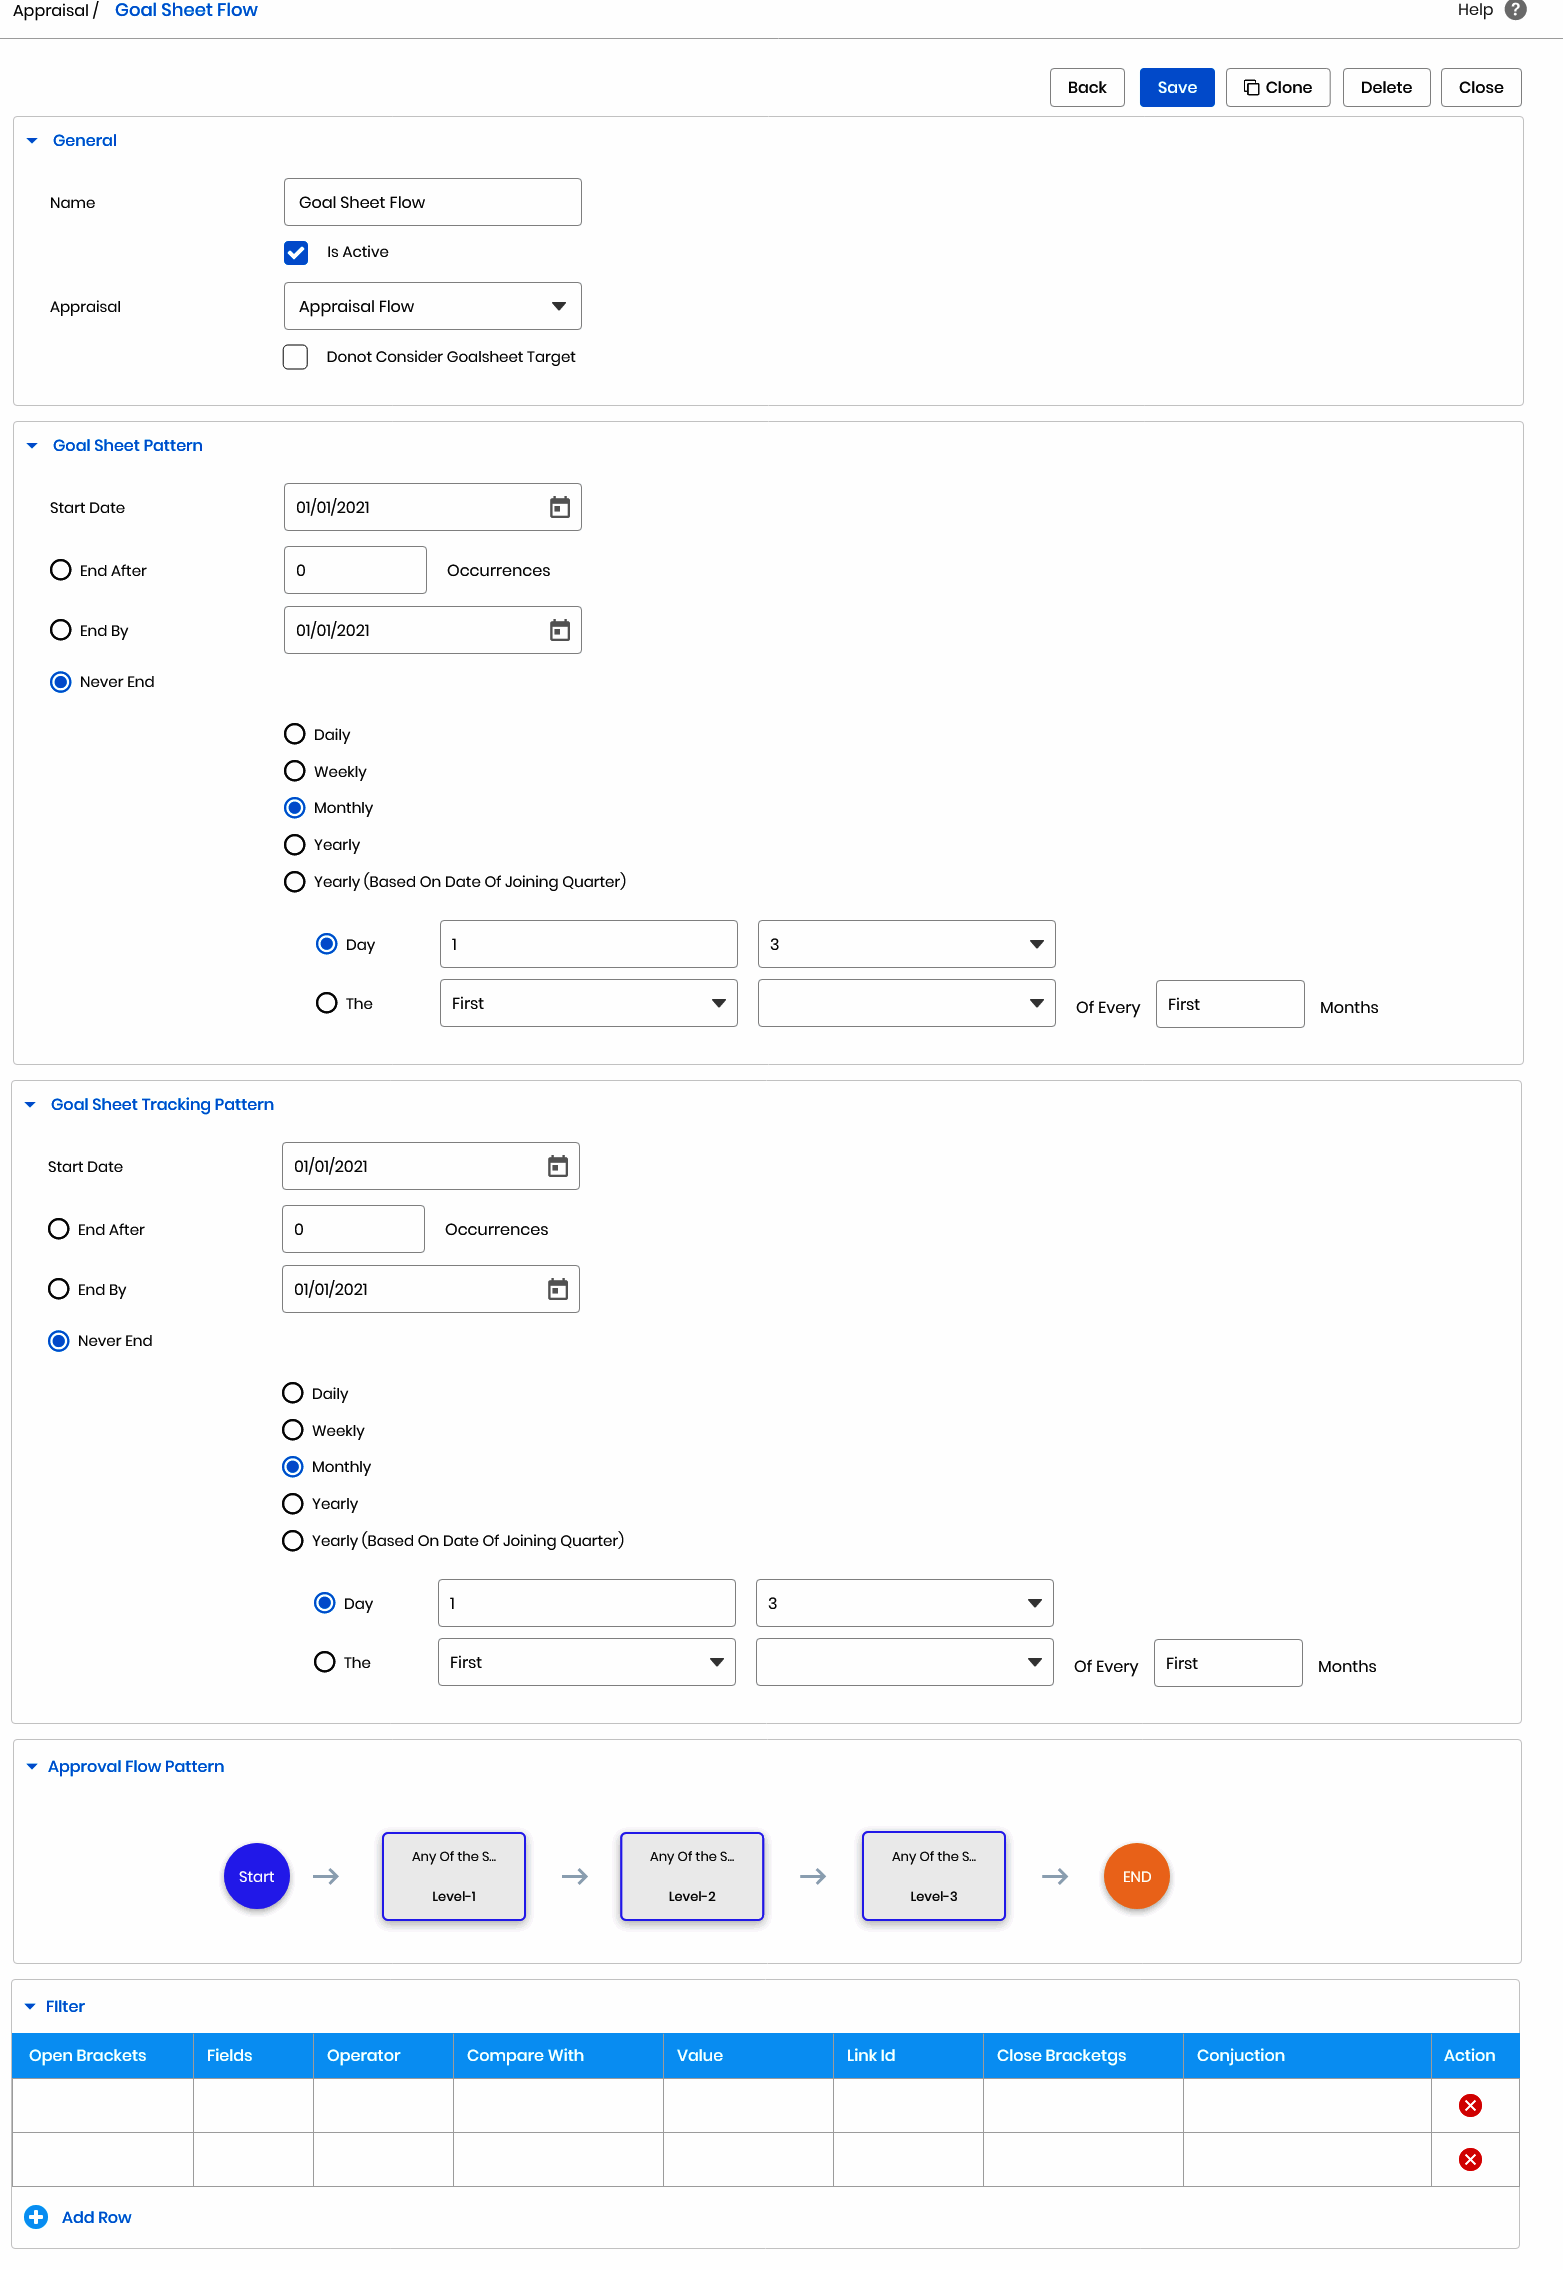Click the Operator column header
The image size is (1563, 2270).
(363, 2055)
